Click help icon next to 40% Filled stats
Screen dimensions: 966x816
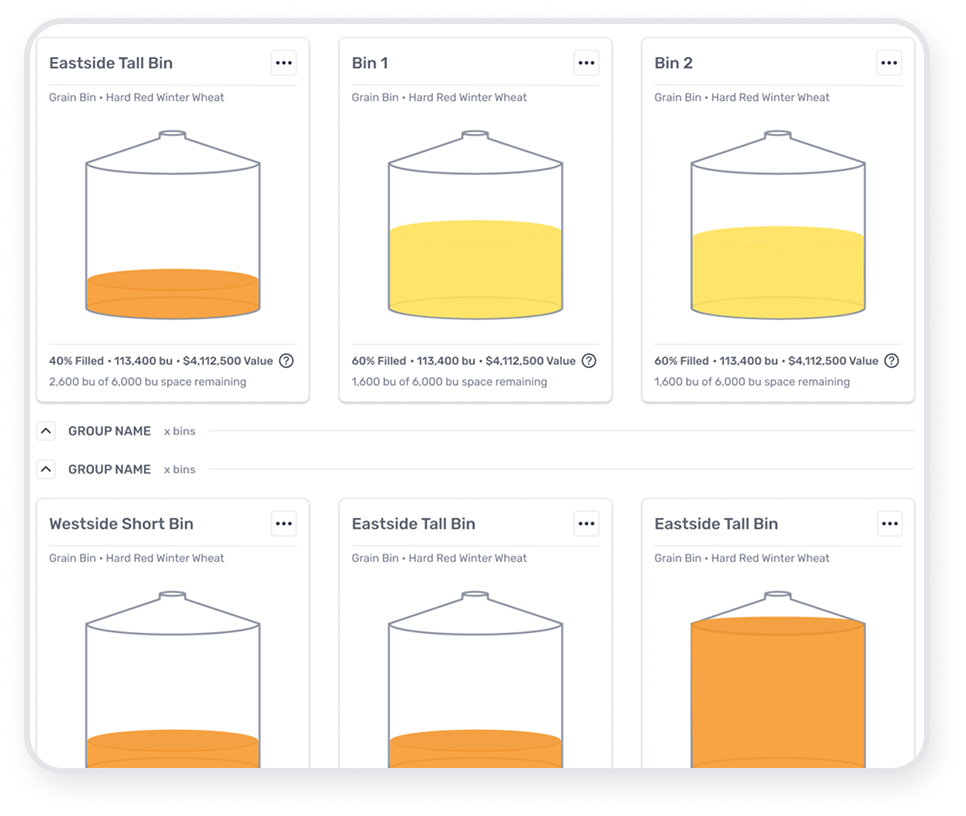click(286, 361)
